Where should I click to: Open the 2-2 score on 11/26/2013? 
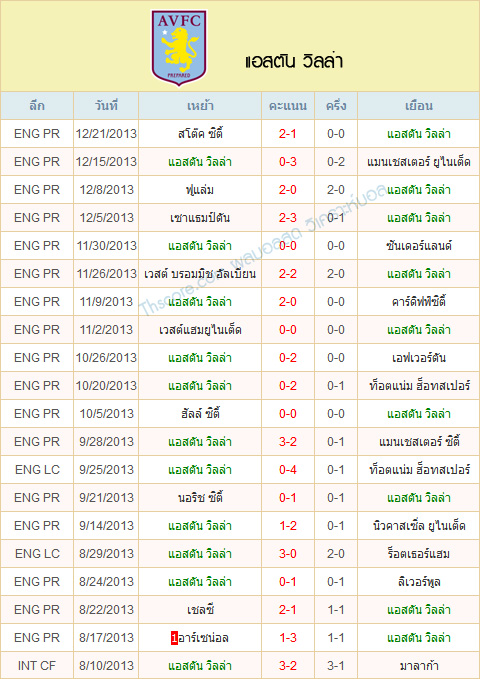pos(288,274)
